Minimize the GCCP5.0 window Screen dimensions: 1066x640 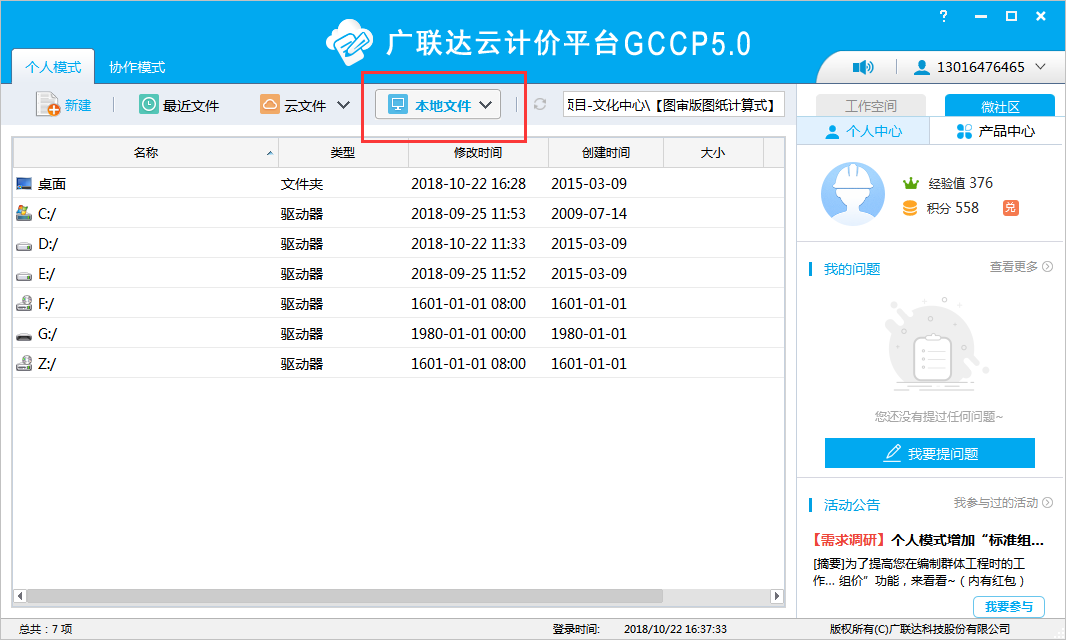click(980, 16)
